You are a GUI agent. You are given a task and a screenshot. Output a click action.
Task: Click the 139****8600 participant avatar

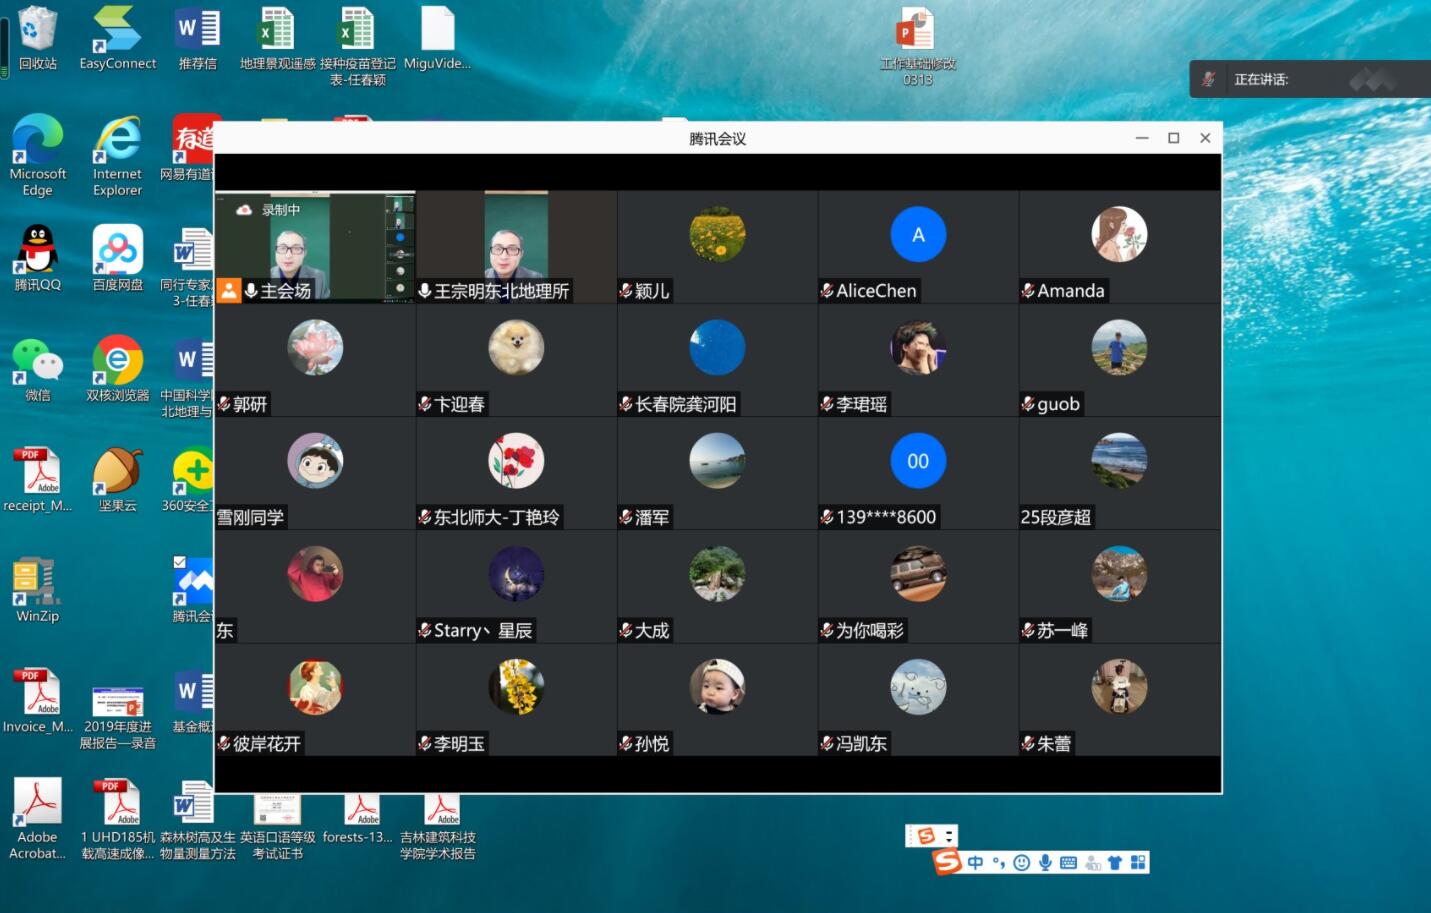pyautogui.click(x=918, y=461)
